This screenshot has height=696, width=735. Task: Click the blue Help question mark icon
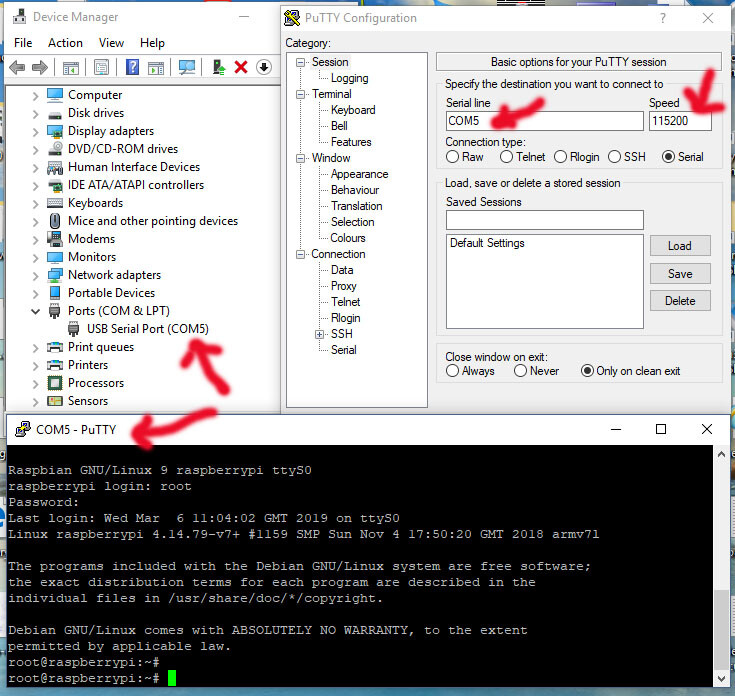(x=131, y=68)
